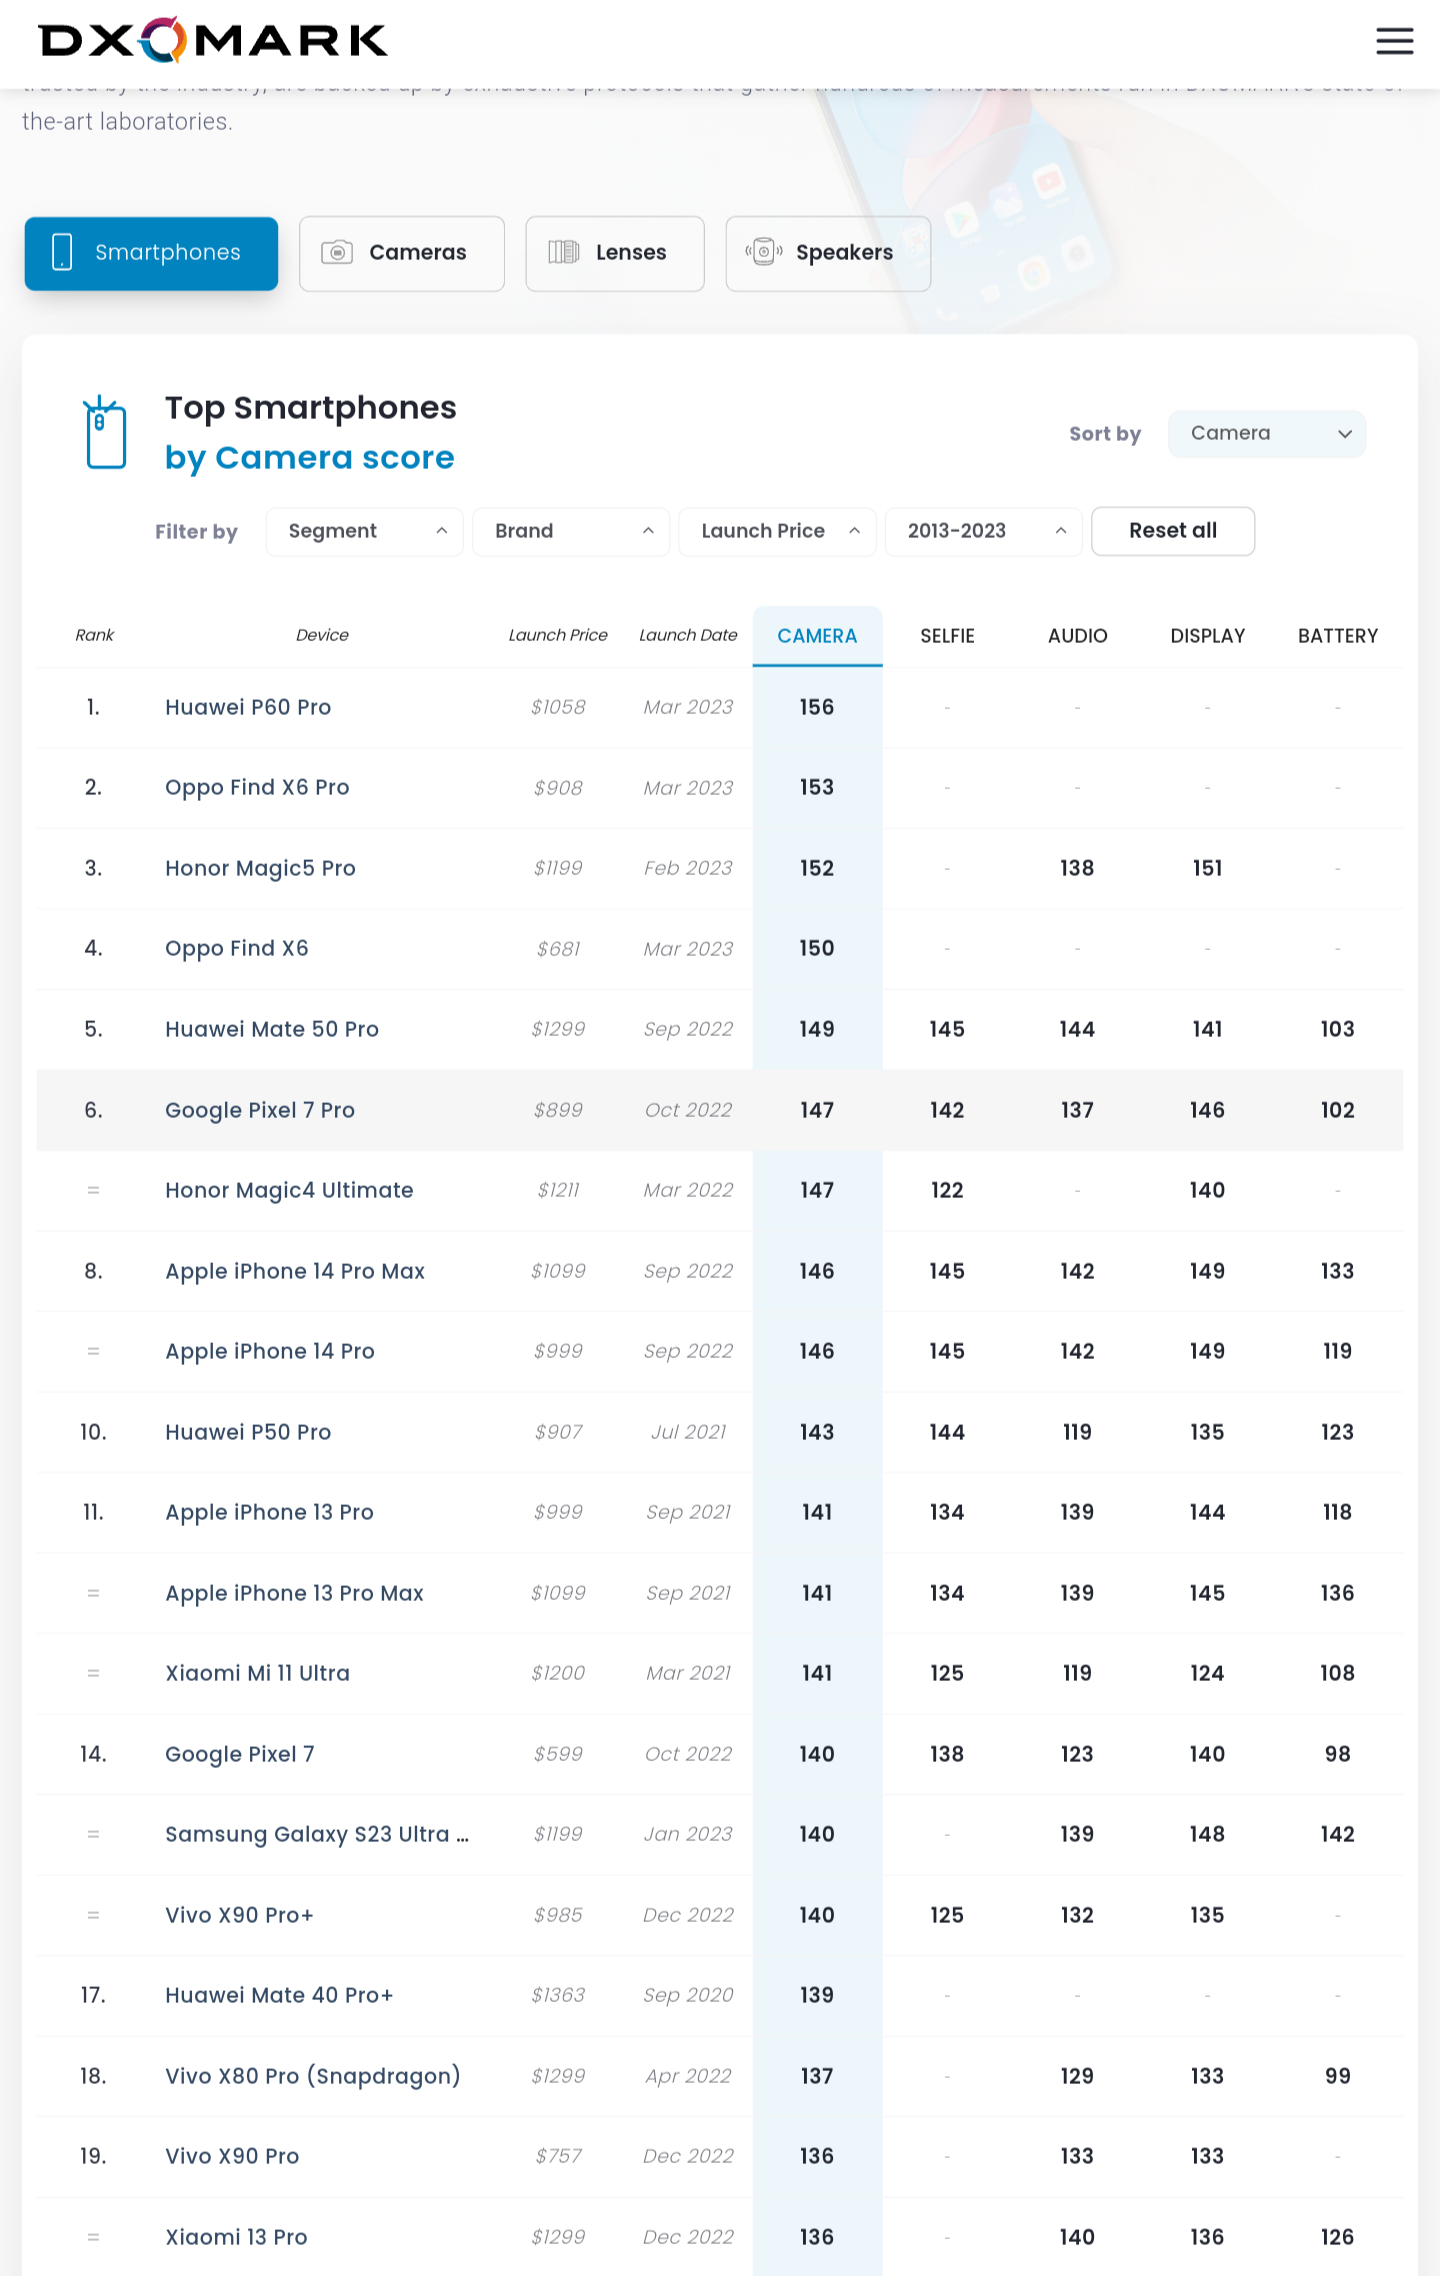Open the Apple iPhone 14 Pro Max link
Image resolution: width=1440 pixels, height=2276 pixels.
[295, 1271]
